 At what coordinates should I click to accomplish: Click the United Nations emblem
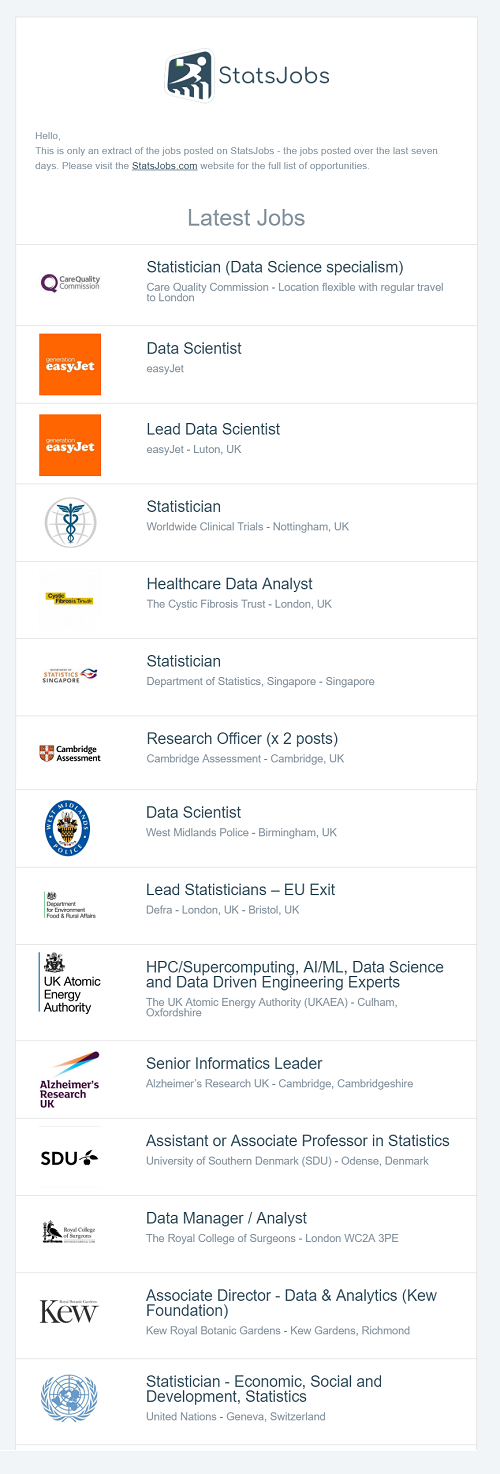tap(70, 1397)
